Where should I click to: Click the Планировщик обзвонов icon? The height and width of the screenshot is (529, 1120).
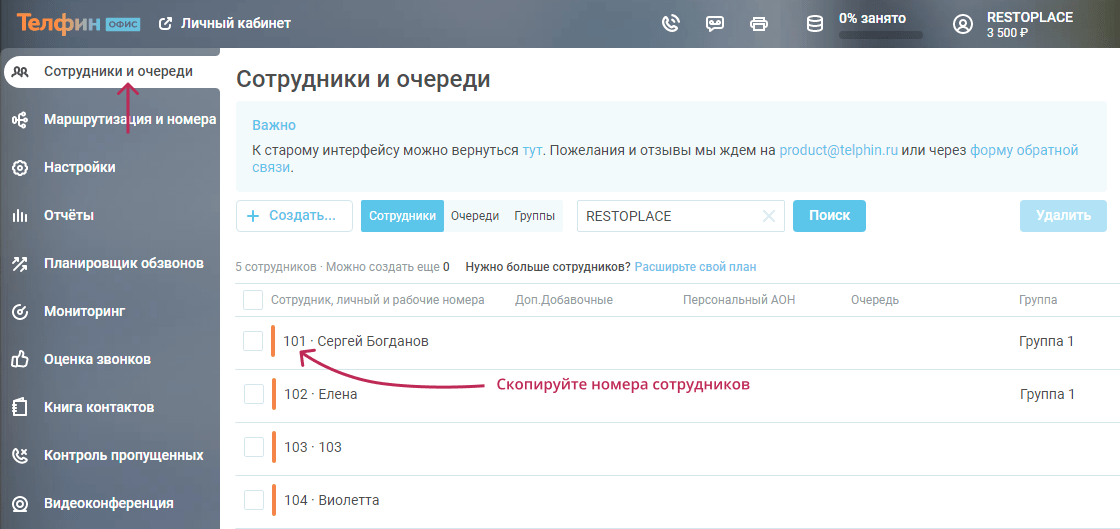[20, 263]
